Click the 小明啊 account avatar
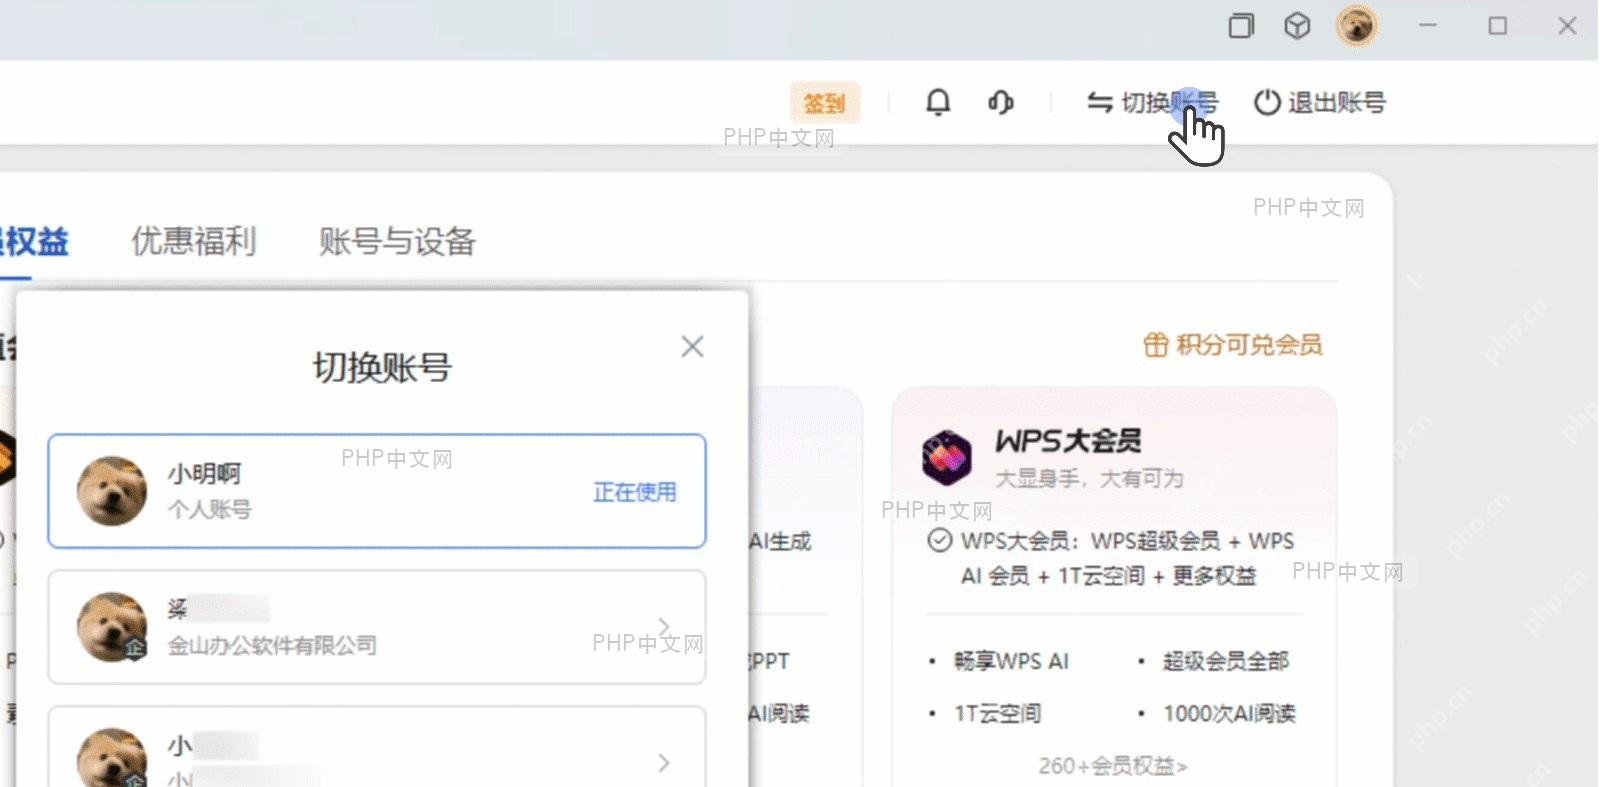 coord(112,491)
